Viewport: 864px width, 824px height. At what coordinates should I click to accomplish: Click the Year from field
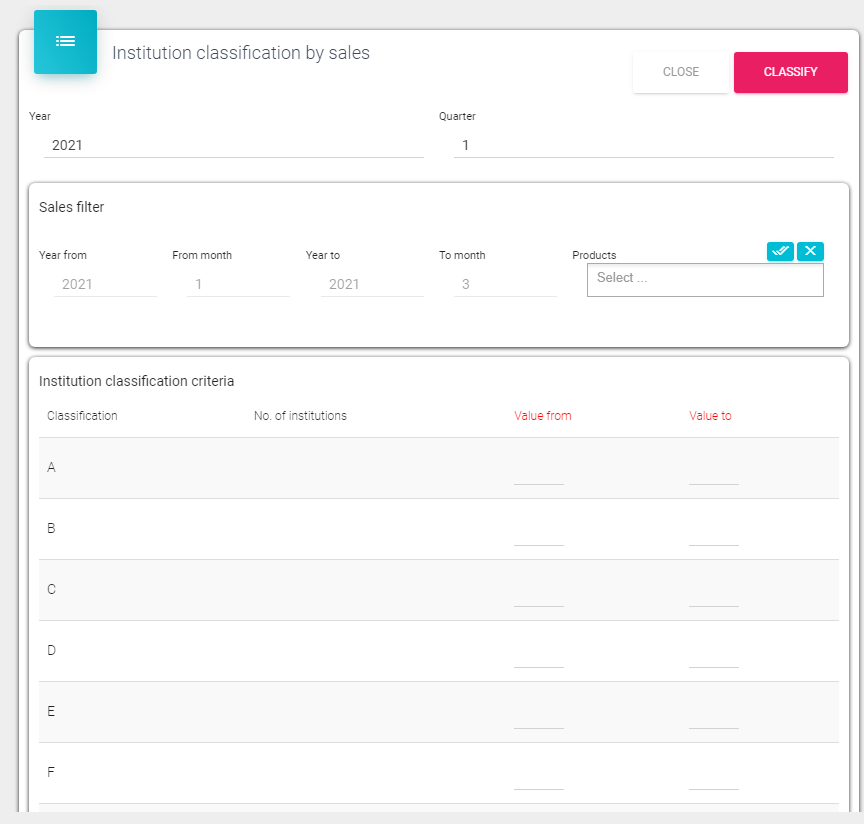coord(105,284)
